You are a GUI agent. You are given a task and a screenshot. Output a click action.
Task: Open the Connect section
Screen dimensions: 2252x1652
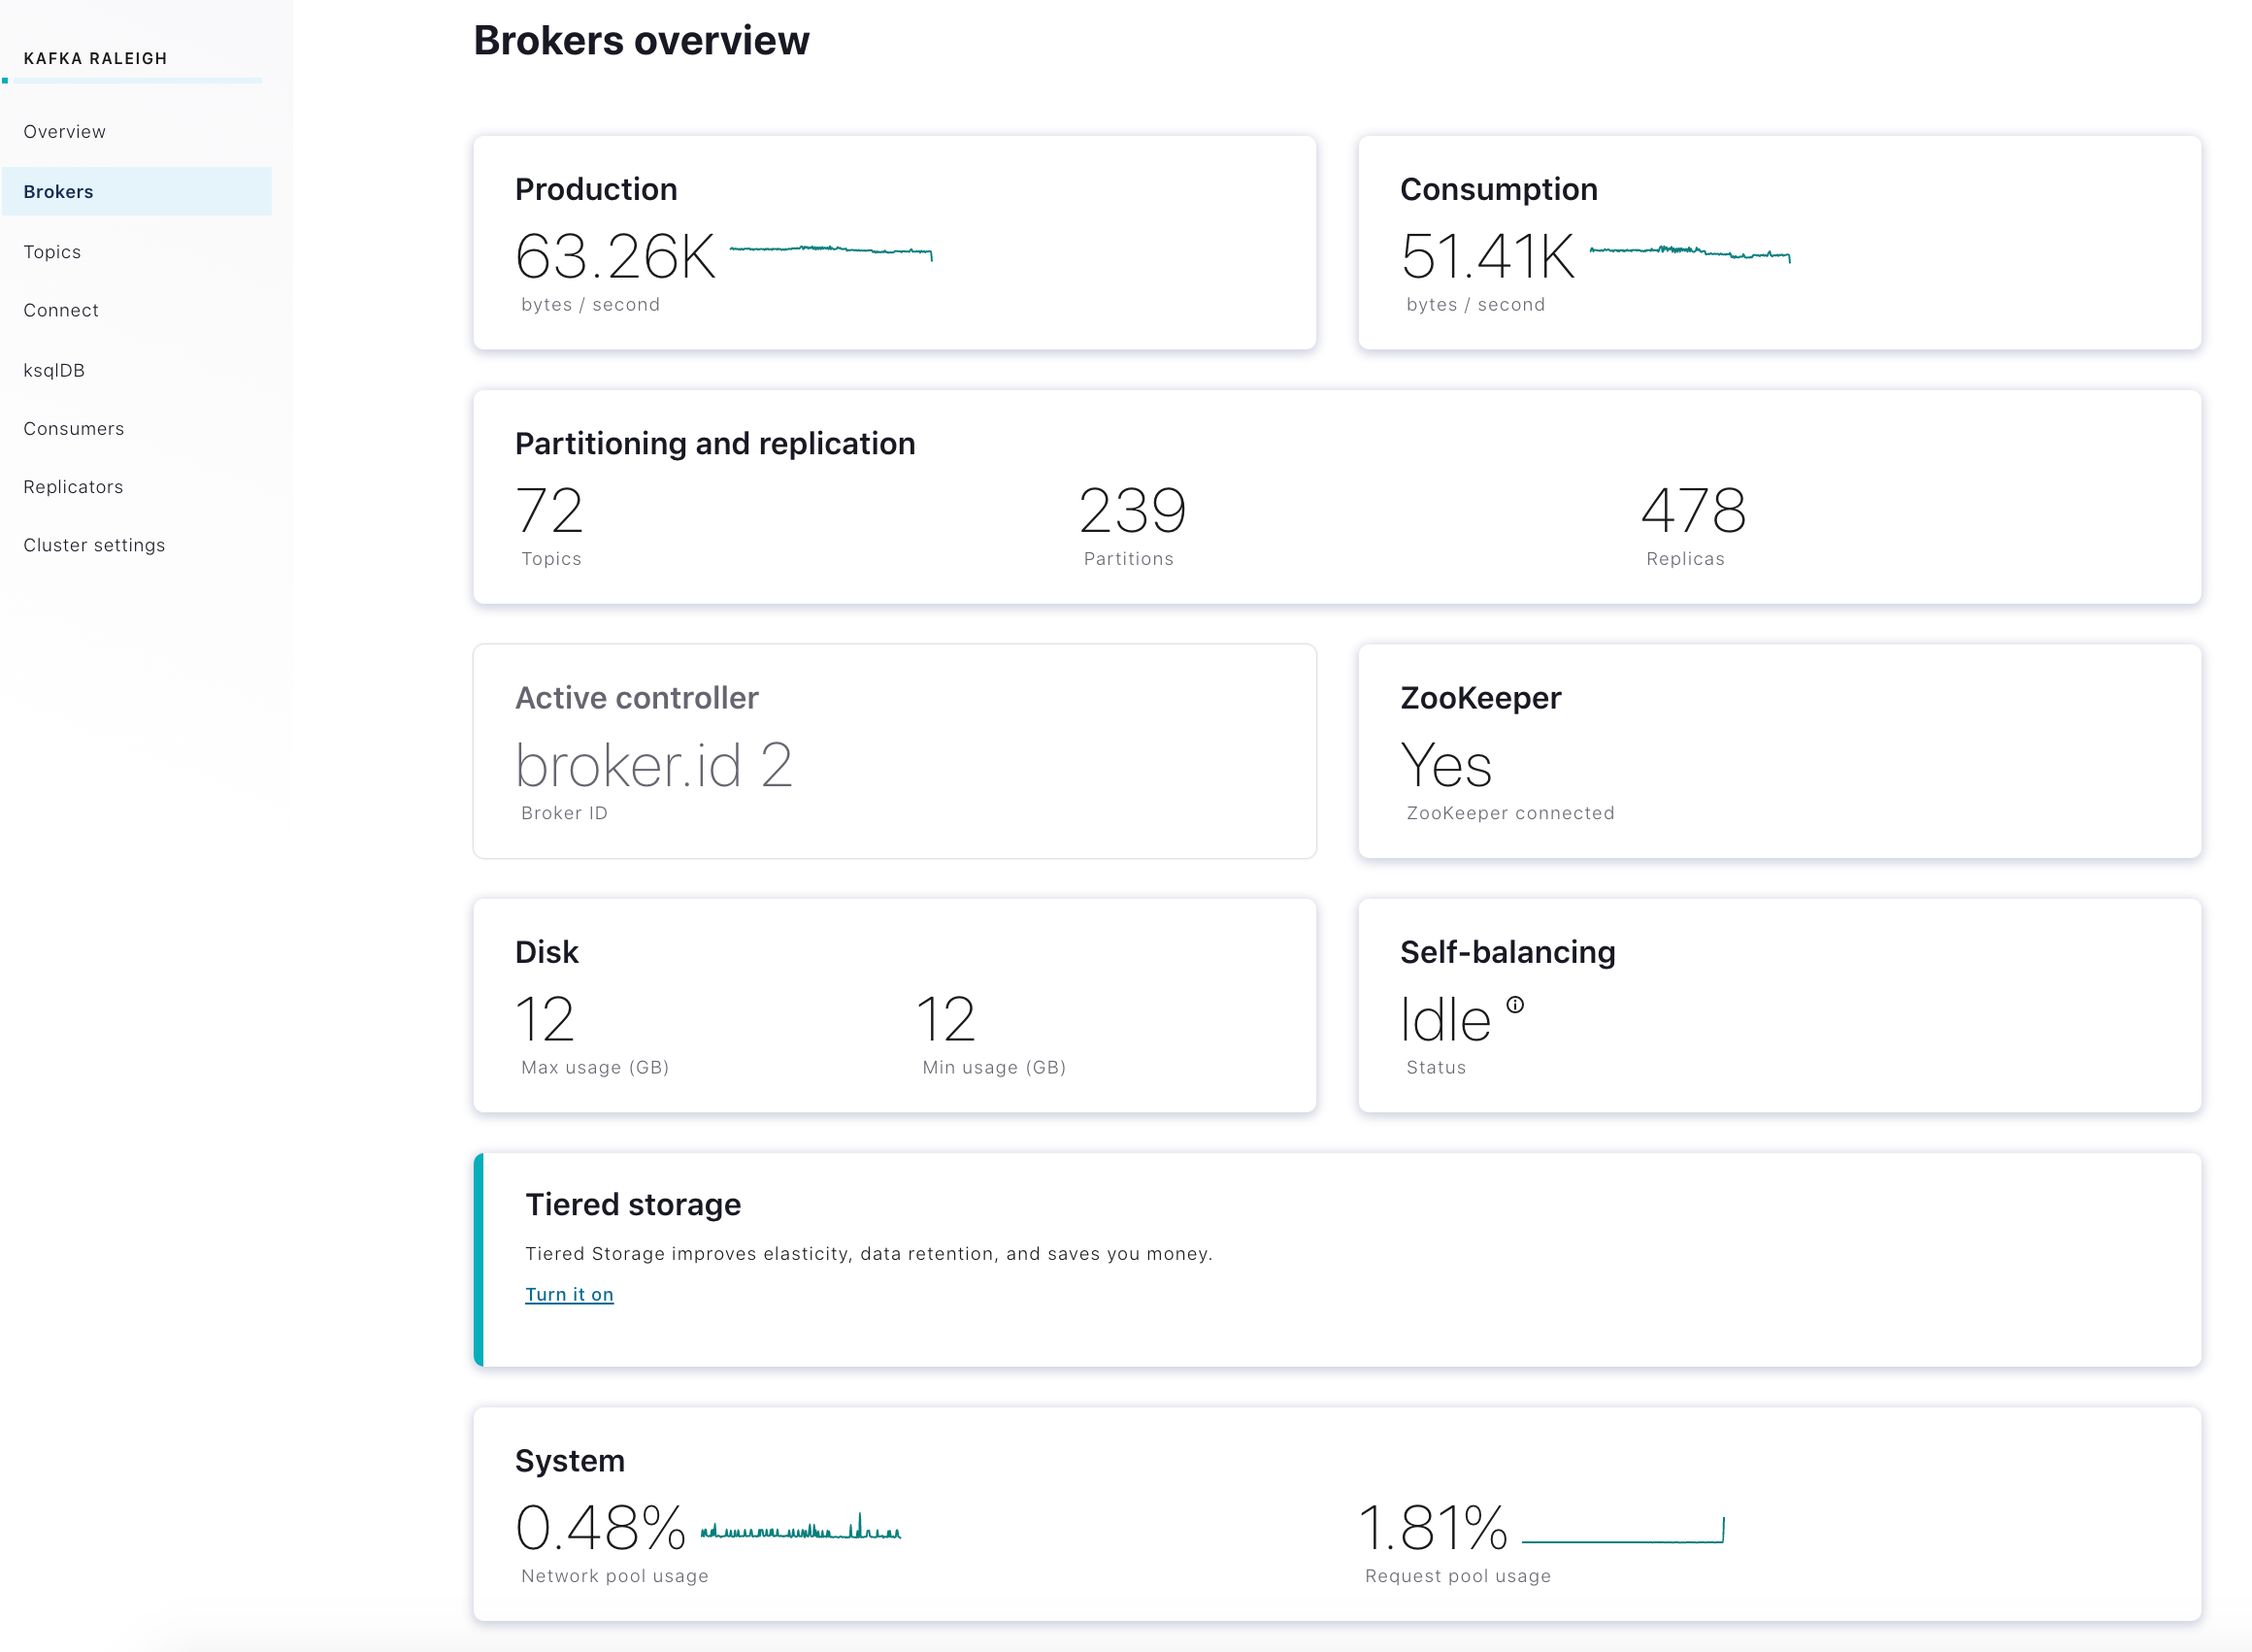tap(61, 311)
